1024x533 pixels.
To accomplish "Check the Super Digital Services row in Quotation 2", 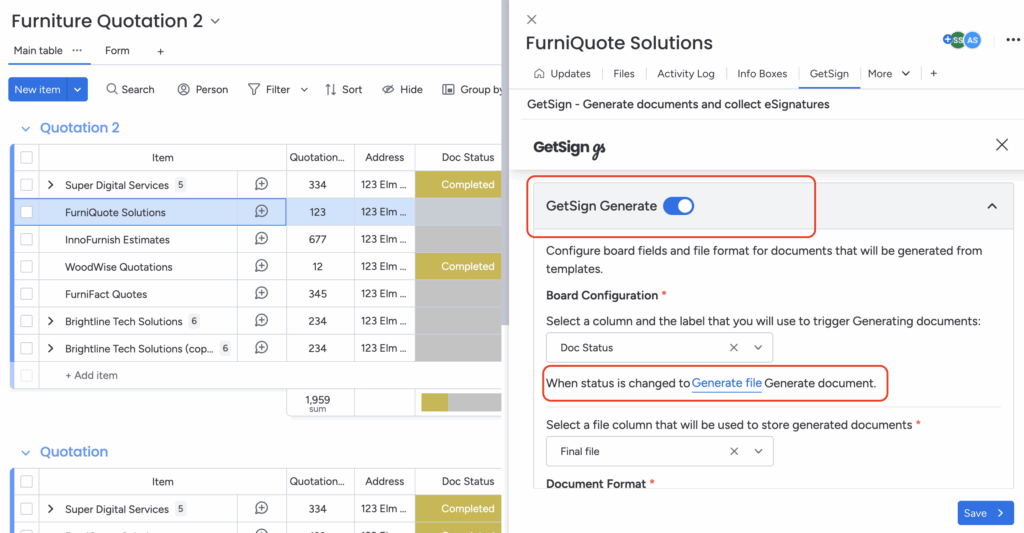I will click(x=26, y=185).
